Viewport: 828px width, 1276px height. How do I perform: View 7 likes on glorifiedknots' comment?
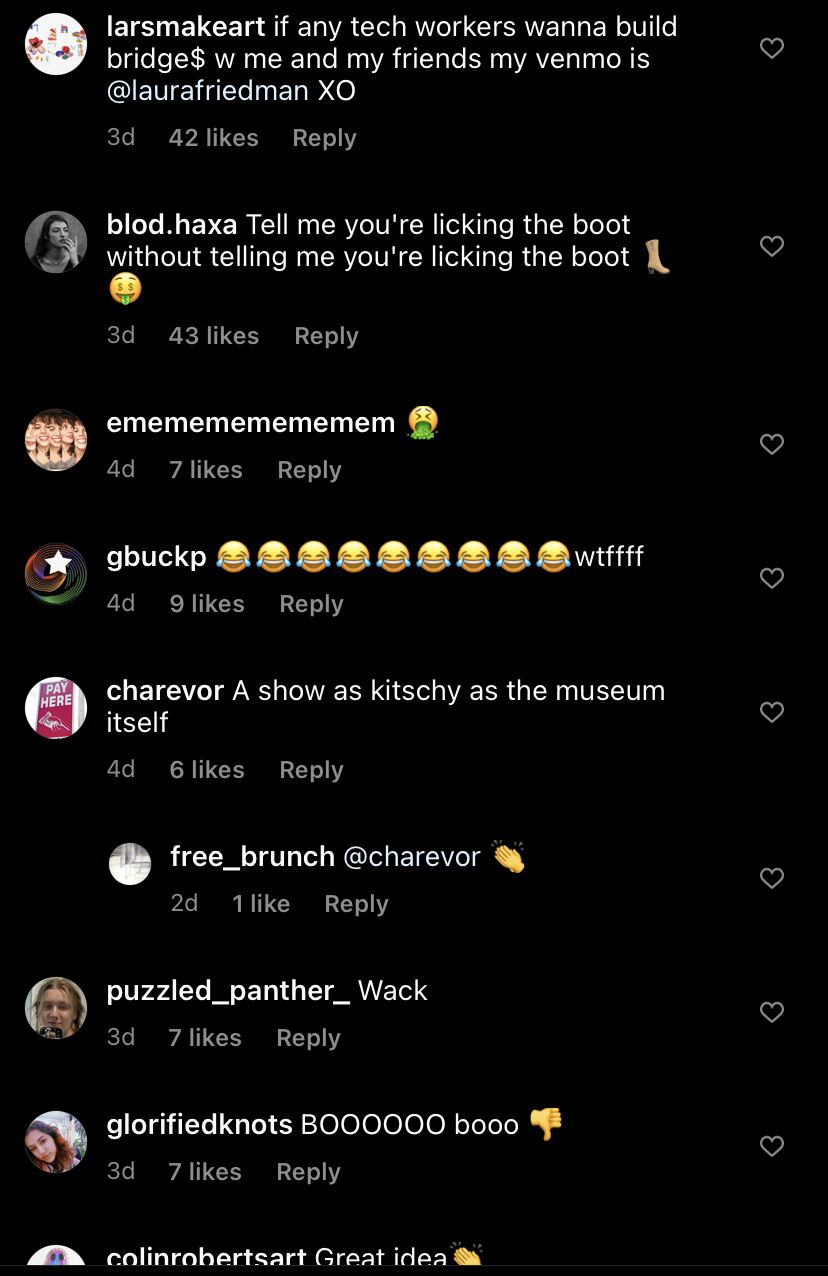tap(205, 1172)
